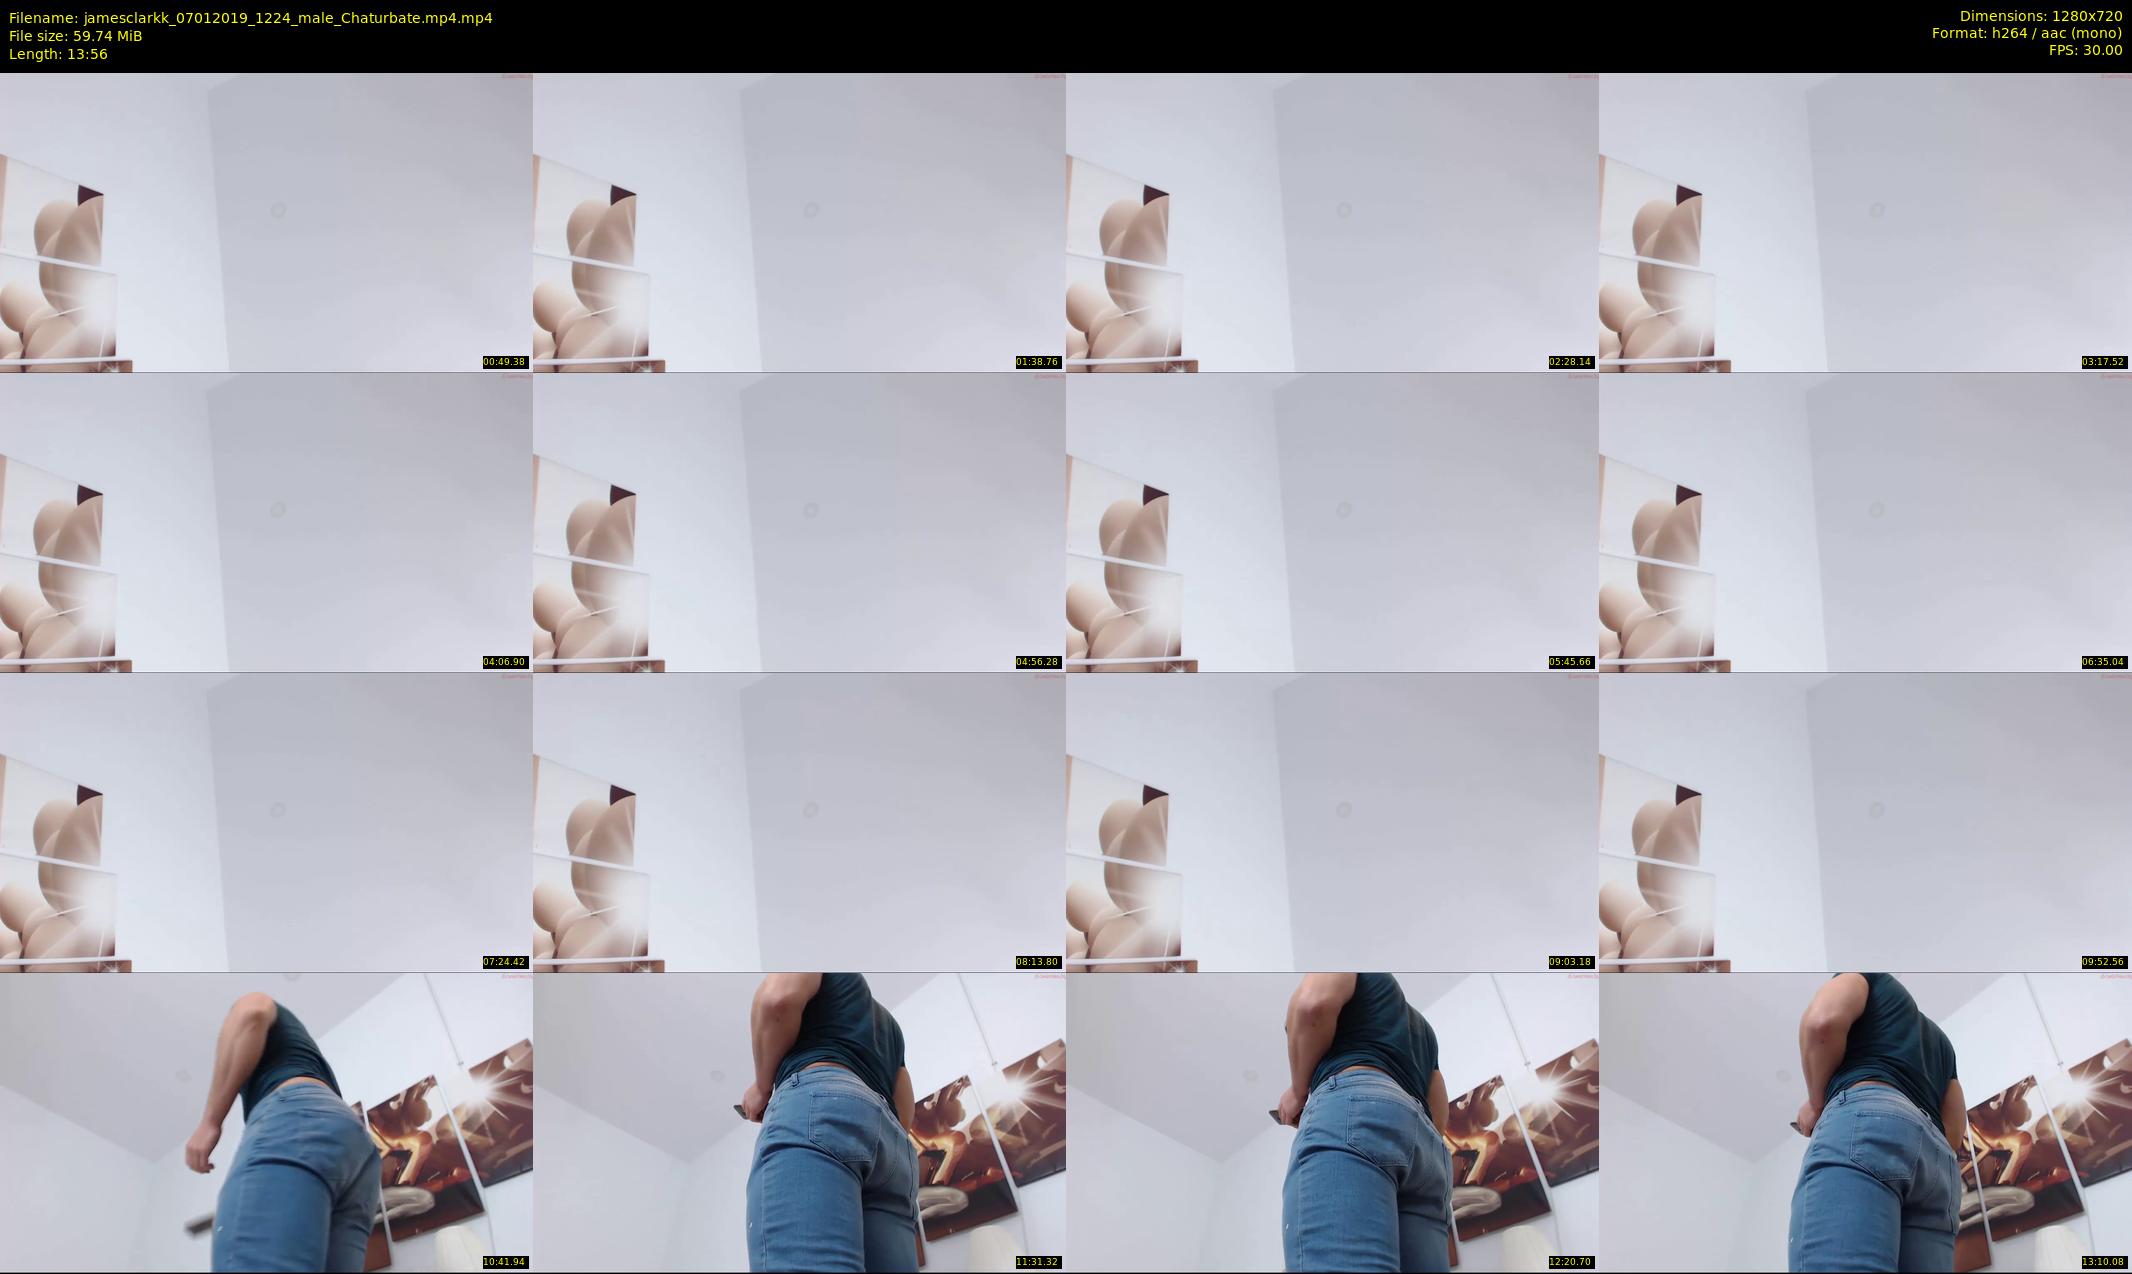The height and width of the screenshot is (1274, 2132).
Task: Click the thumbnail timestamped 05:45.66
Action: [1332, 522]
